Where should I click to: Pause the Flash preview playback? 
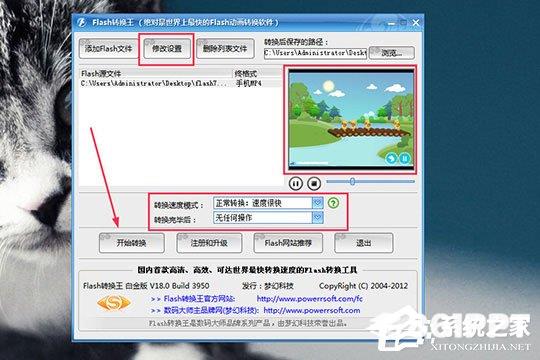click(x=295, y=183)
